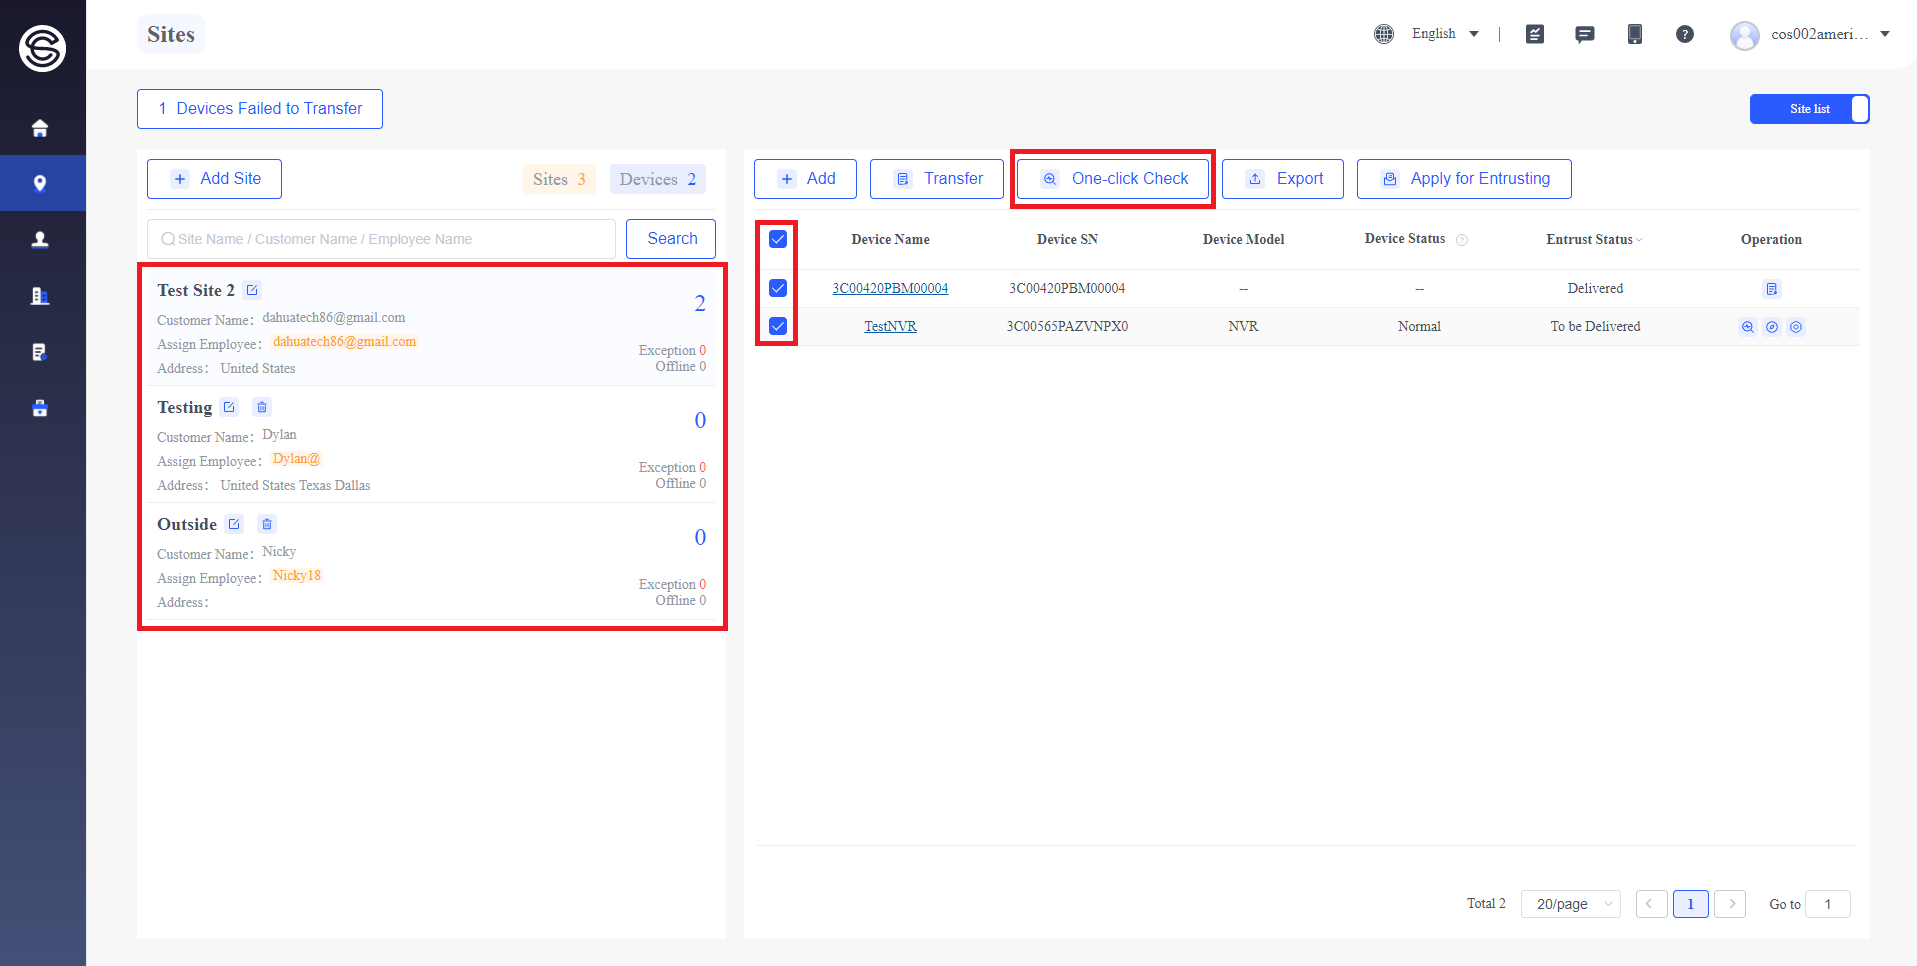Screen dimensions: 1917x966
Task: Delete the Testing site via its trash icon
Action: point(262,407)
